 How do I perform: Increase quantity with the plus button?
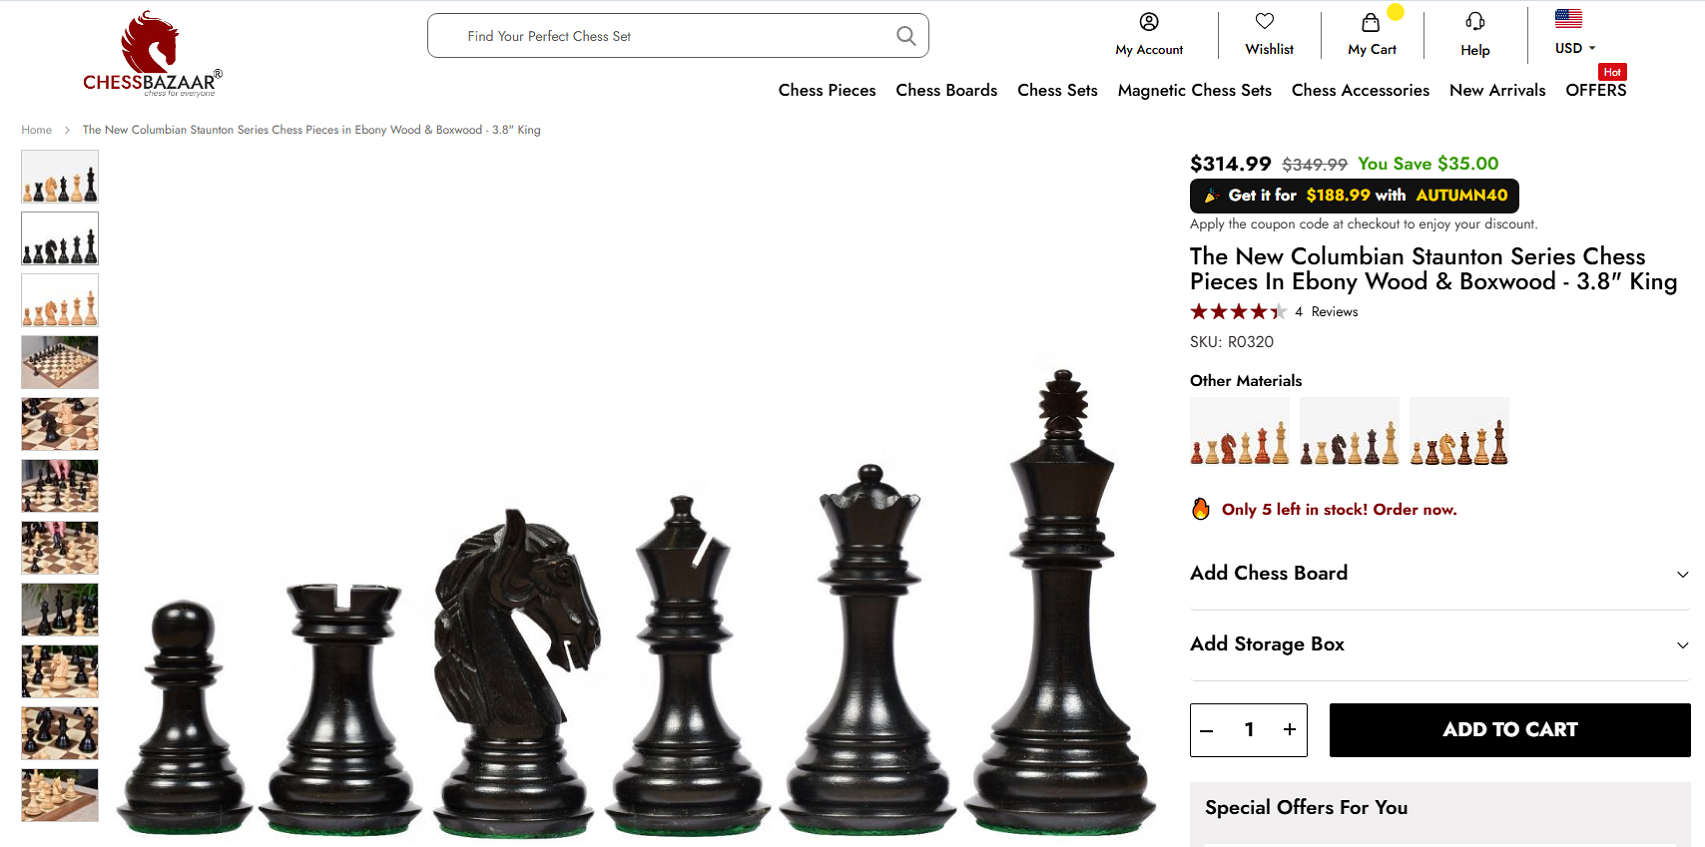click(x=1290, y=729)
